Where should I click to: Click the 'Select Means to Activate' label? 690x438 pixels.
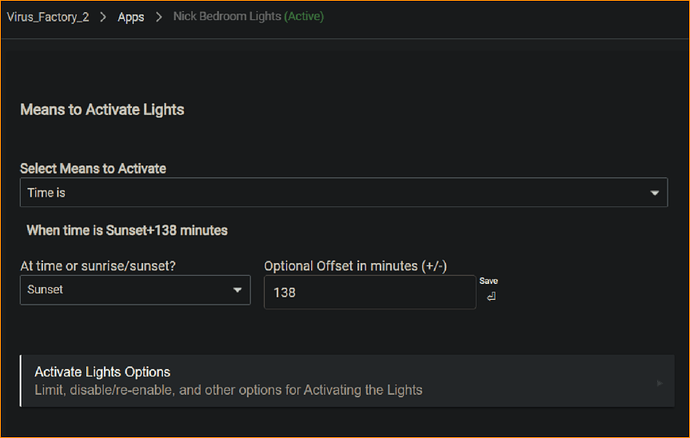(93, 168)
